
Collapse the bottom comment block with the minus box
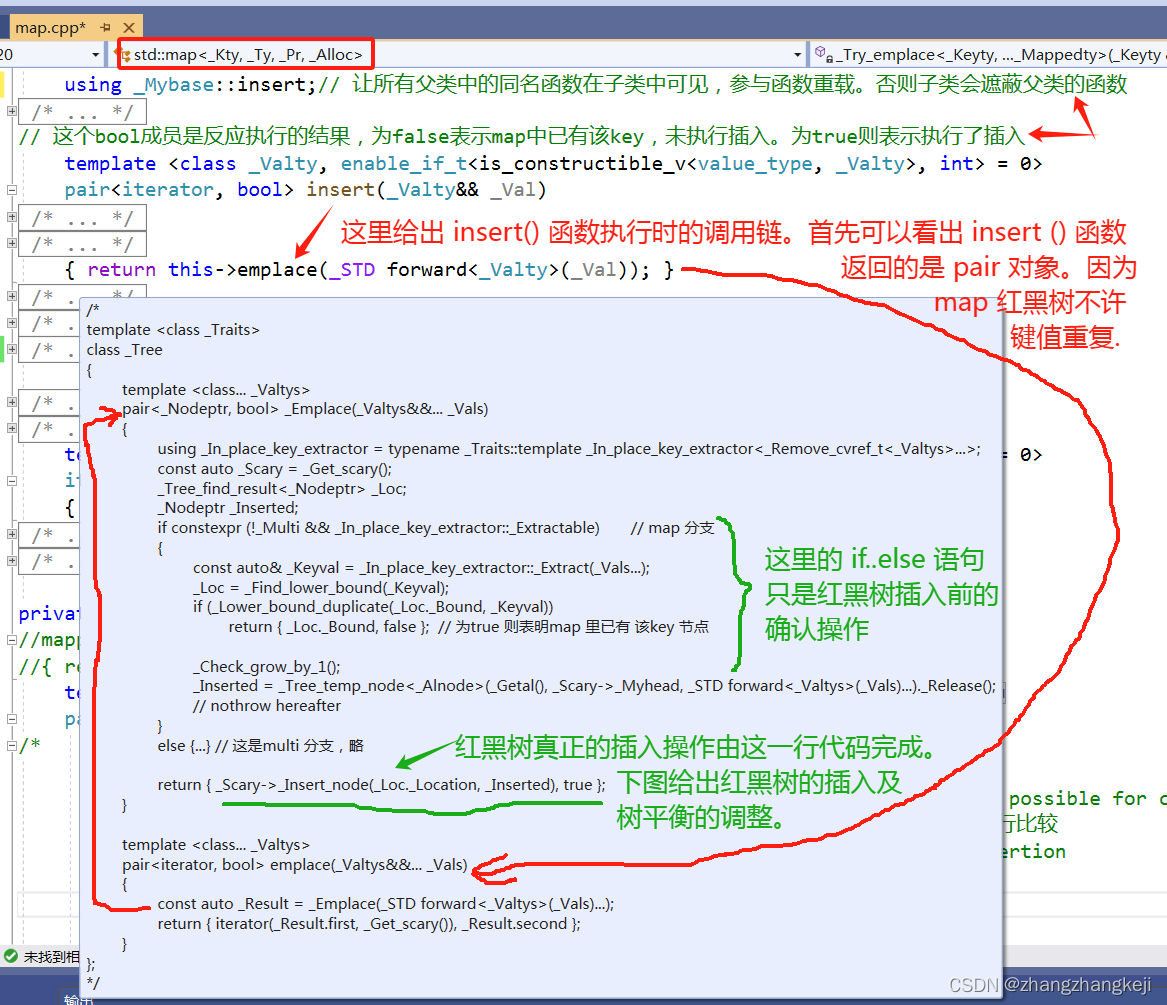(12, 744)
